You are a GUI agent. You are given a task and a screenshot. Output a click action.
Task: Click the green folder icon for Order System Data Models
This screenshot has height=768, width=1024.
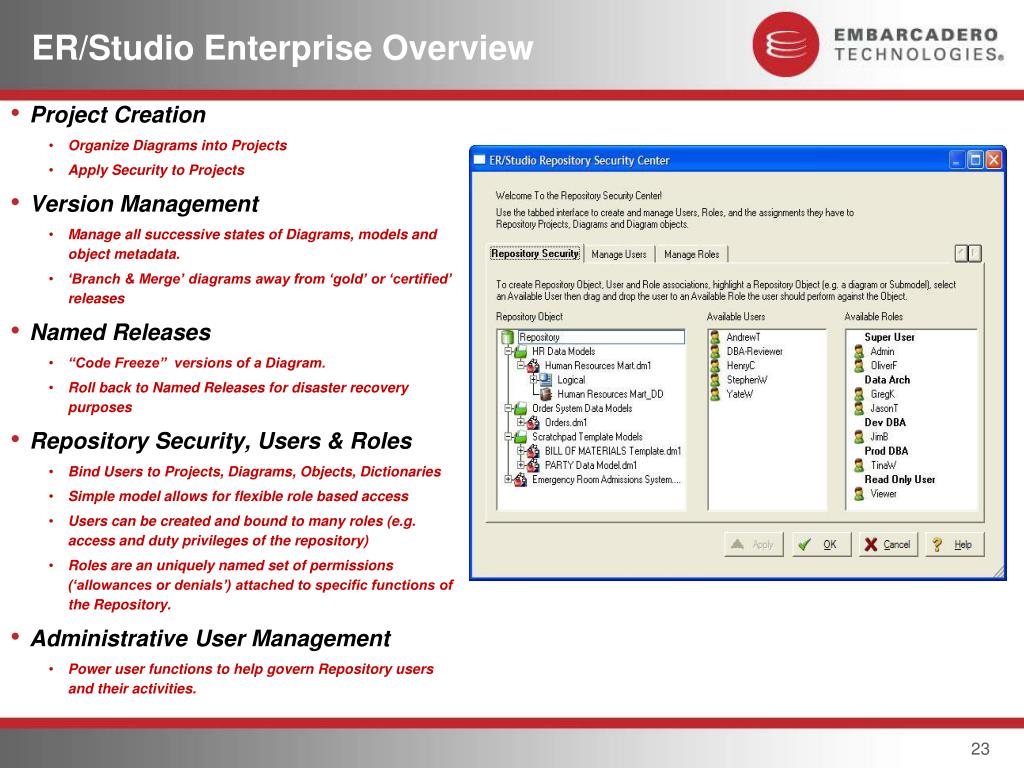tap(520, 409)
